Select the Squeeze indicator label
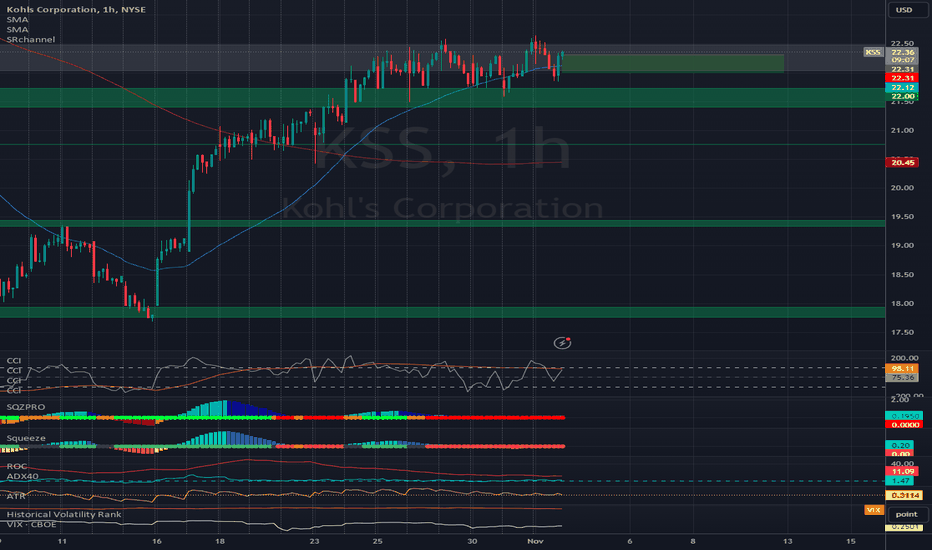 coord(26,438)
